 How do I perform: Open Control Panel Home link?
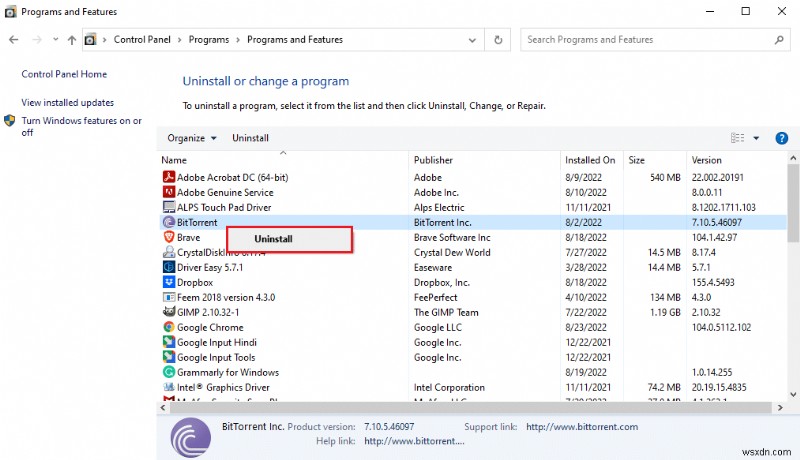tap(64, 74)
